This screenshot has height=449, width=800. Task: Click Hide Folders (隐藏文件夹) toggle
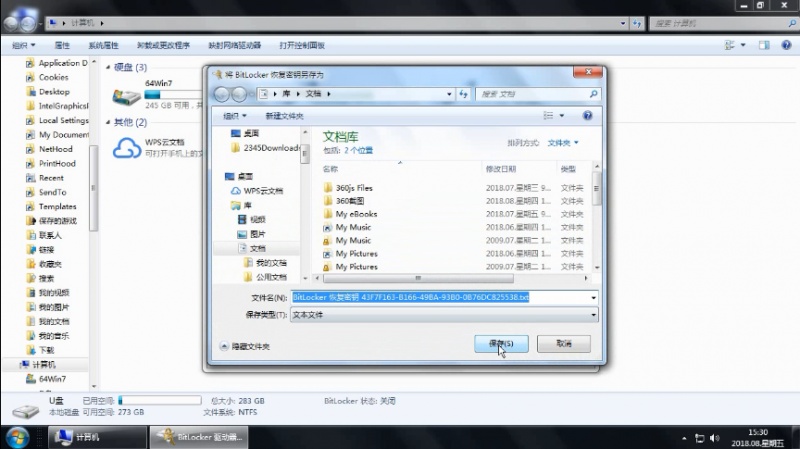[x=244, y=346]
